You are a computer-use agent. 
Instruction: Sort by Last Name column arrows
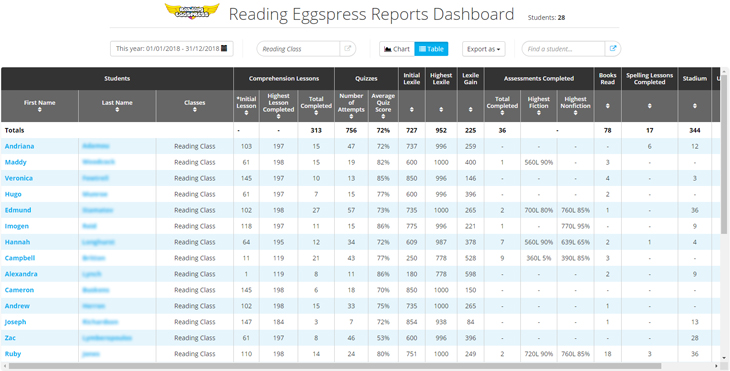(117, 110)
